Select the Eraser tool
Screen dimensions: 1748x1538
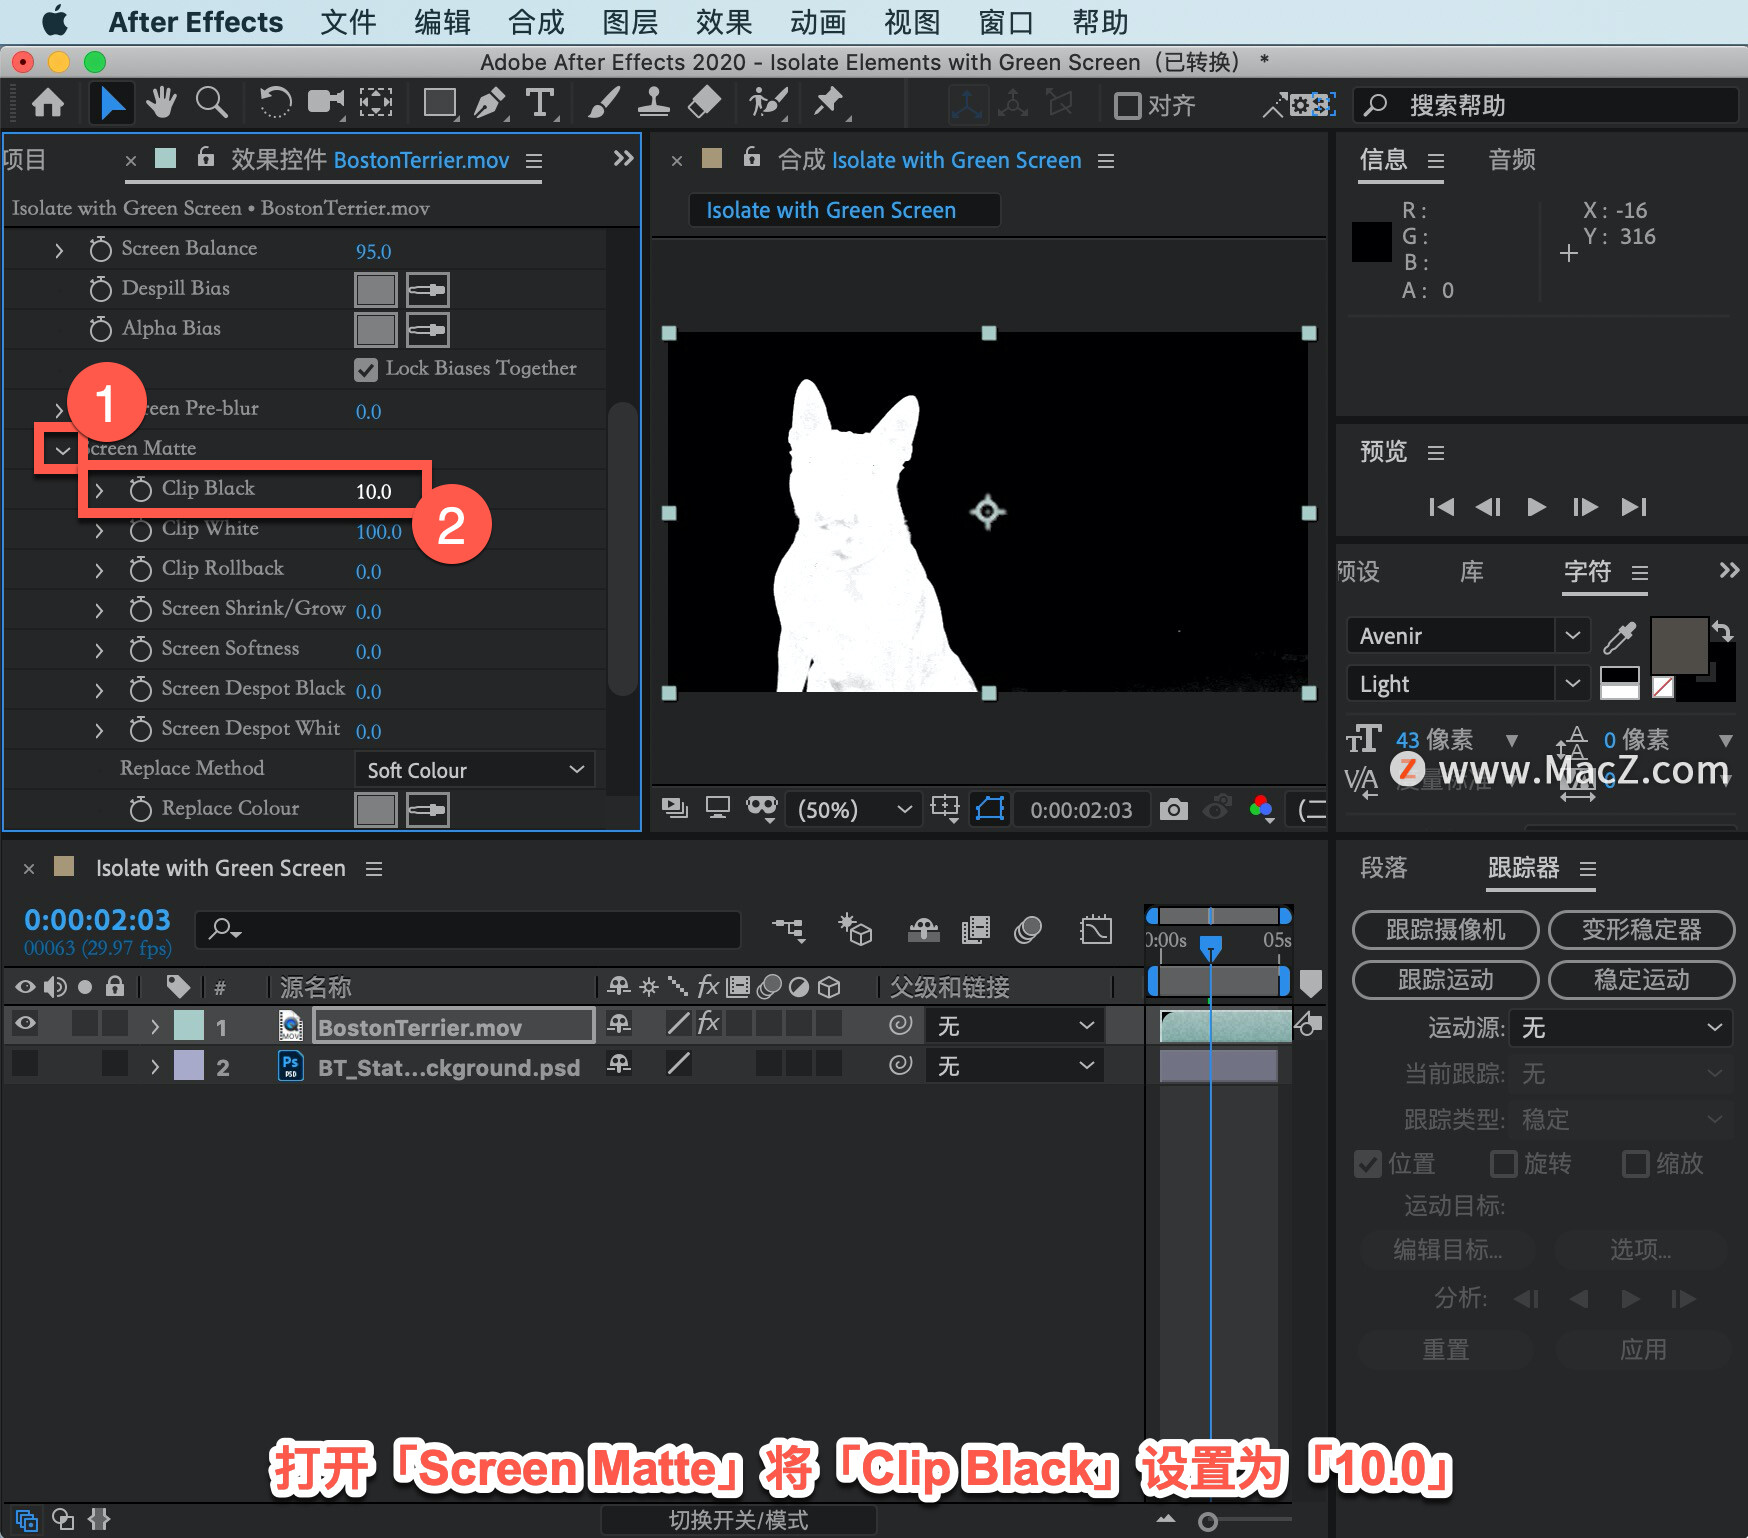(x=705, y=103)
